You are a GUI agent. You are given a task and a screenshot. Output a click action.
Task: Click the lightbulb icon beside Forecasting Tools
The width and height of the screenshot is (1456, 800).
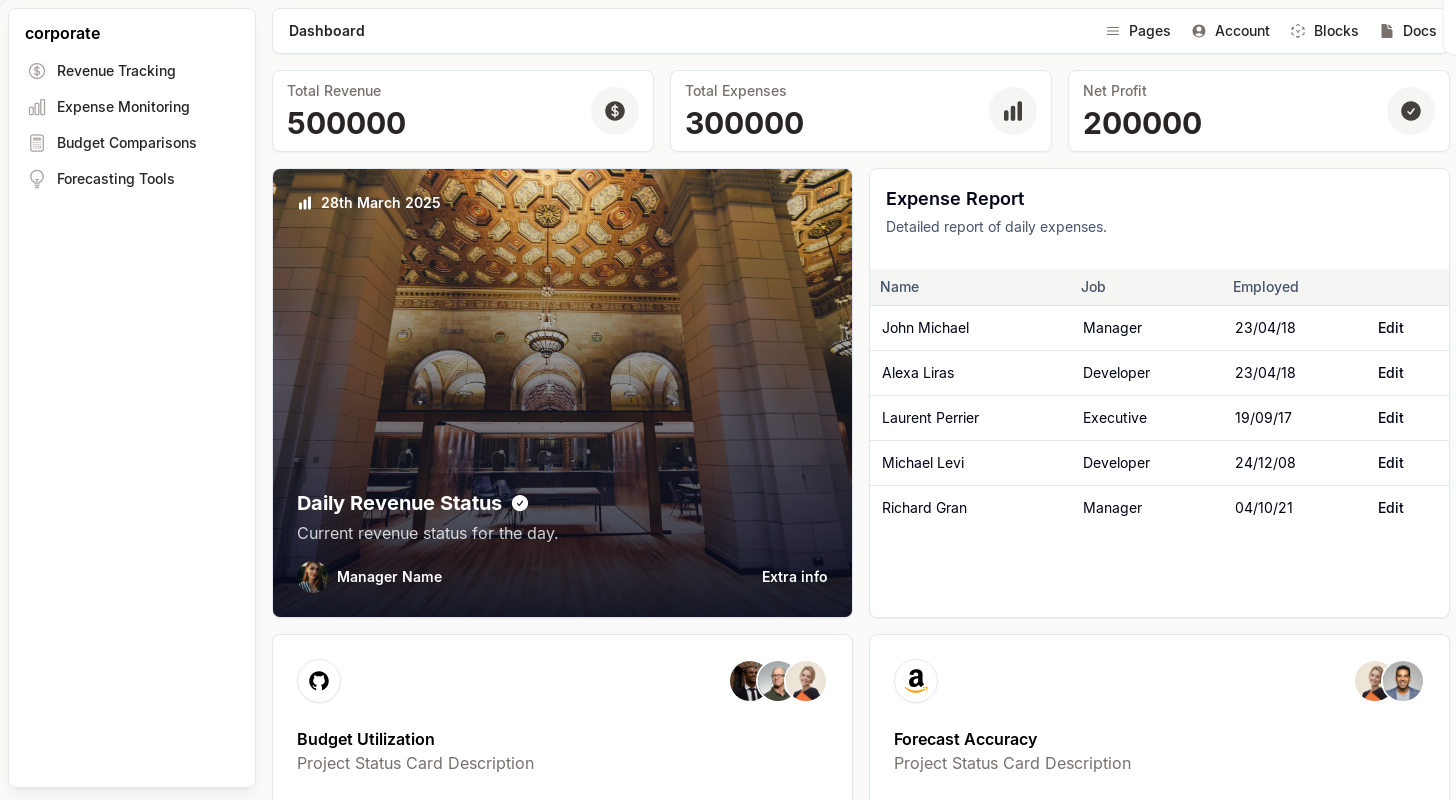37,179
